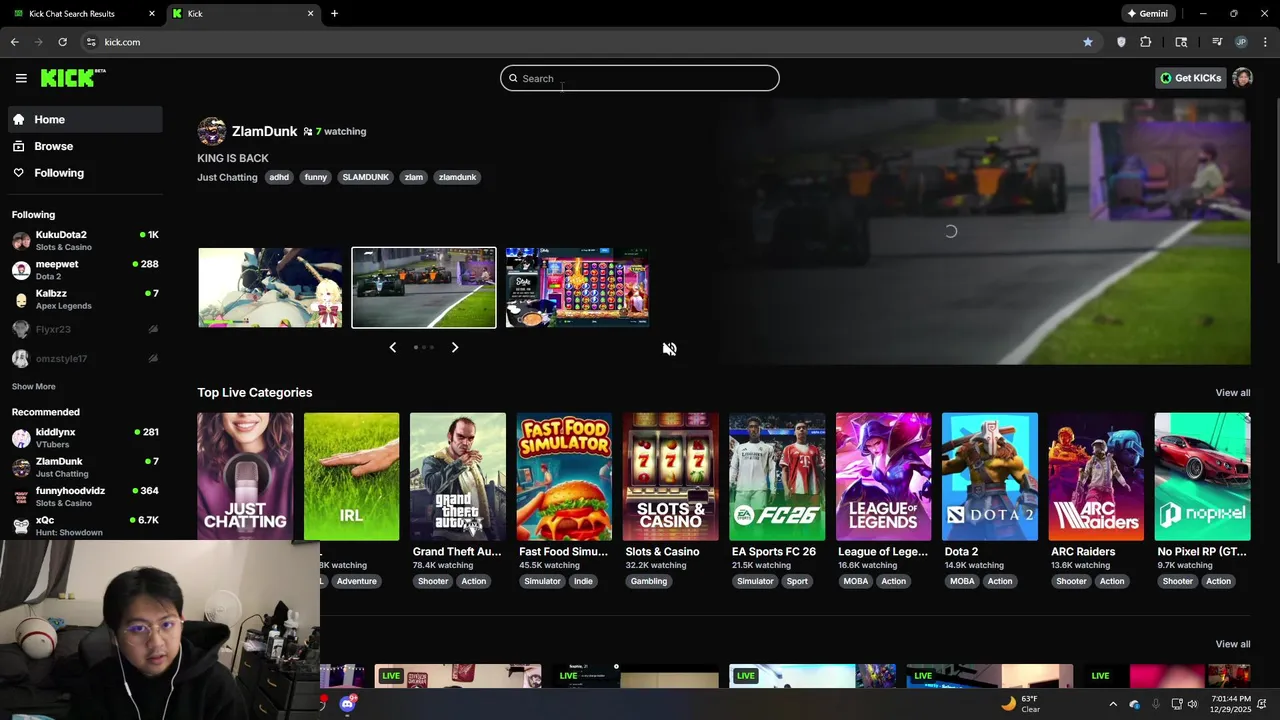Screen dimensions: 1280x720
Task: Open funnyhoodvidz in Recommended list
Action: pyautogui.click(x=85, y=496)
